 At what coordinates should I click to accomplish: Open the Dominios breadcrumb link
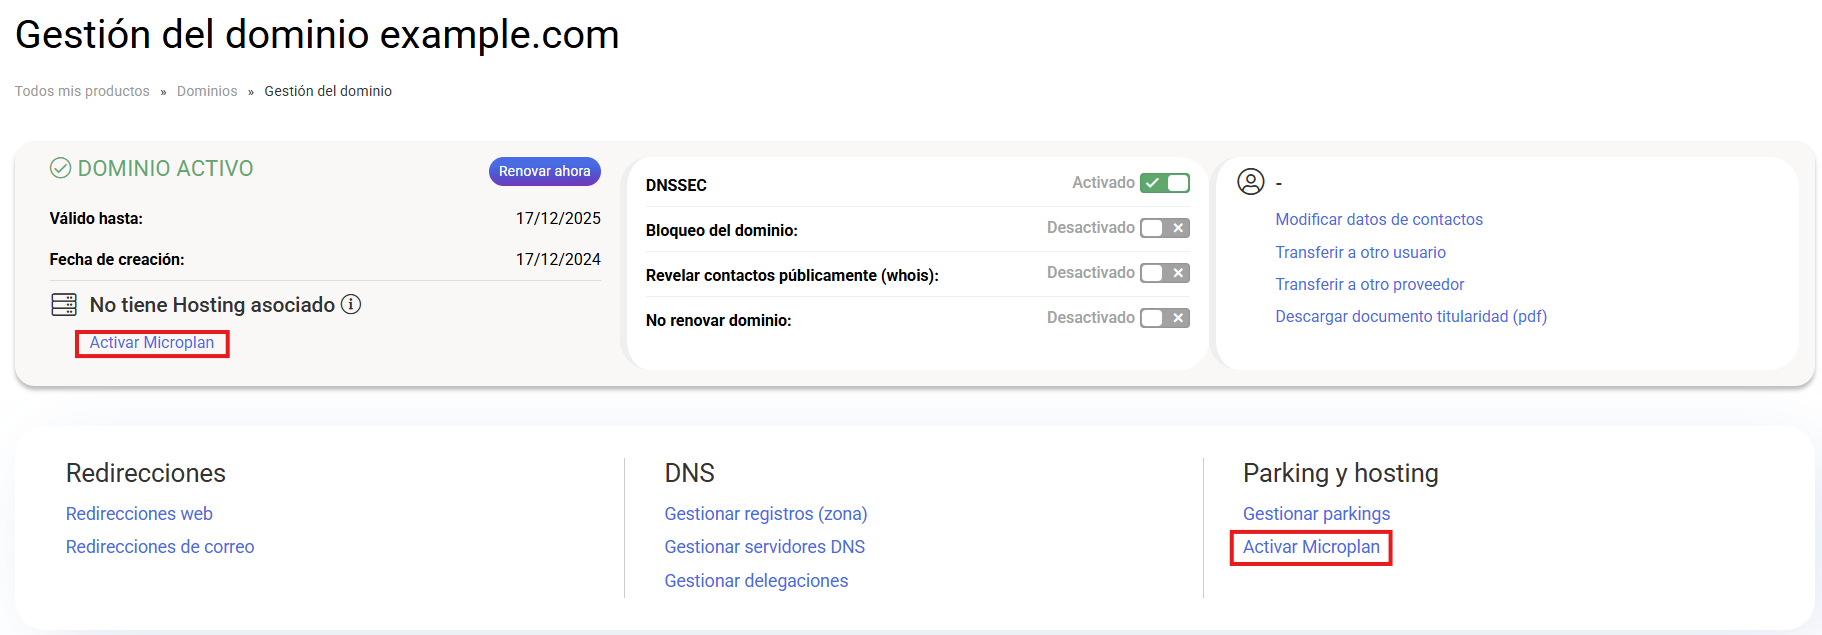click(x=207, y=91)
